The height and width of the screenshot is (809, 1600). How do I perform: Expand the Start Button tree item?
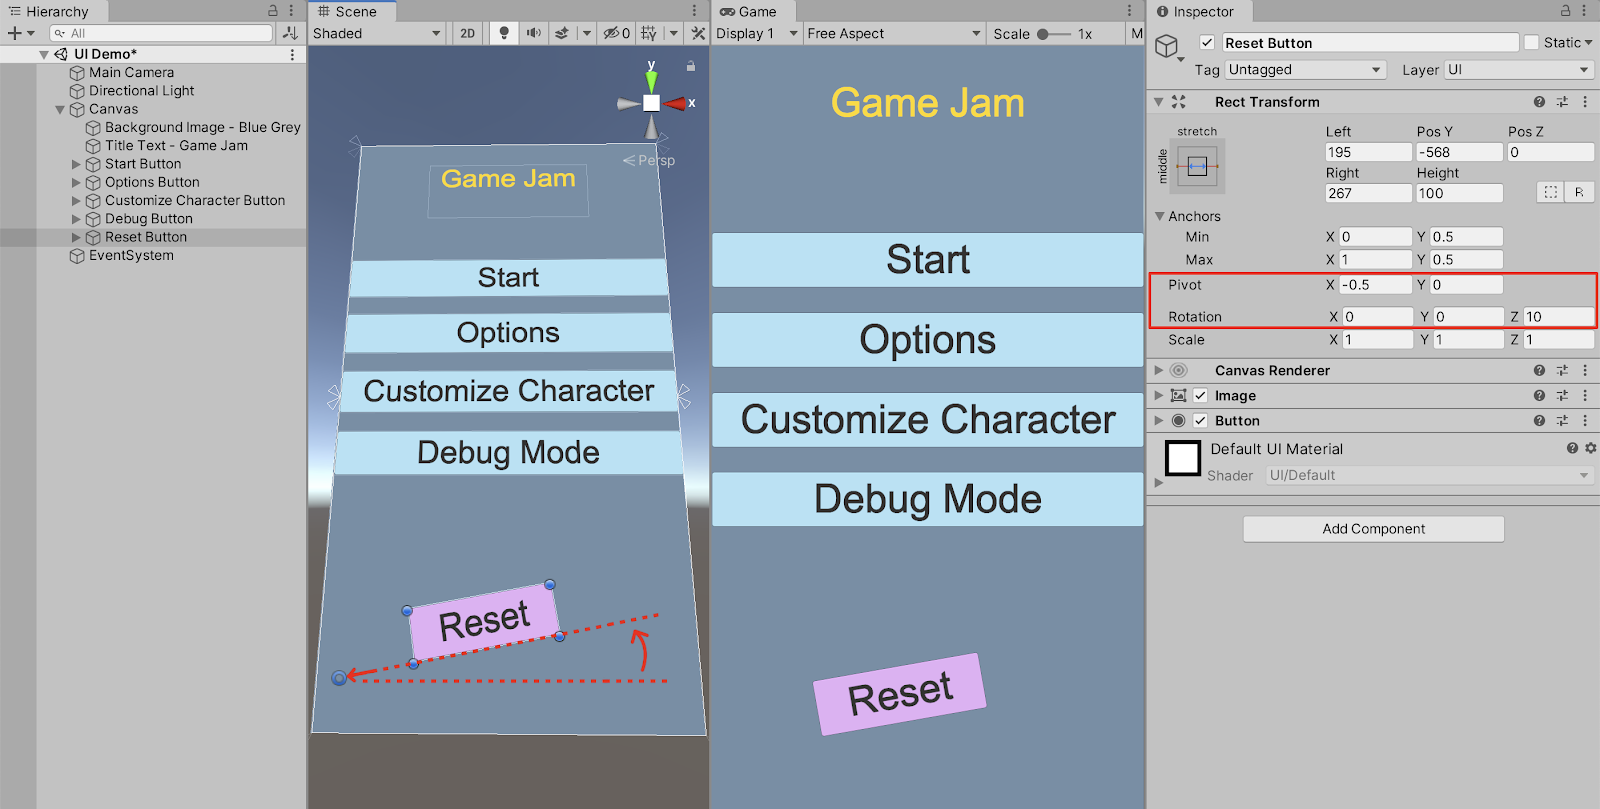(76, 164)
